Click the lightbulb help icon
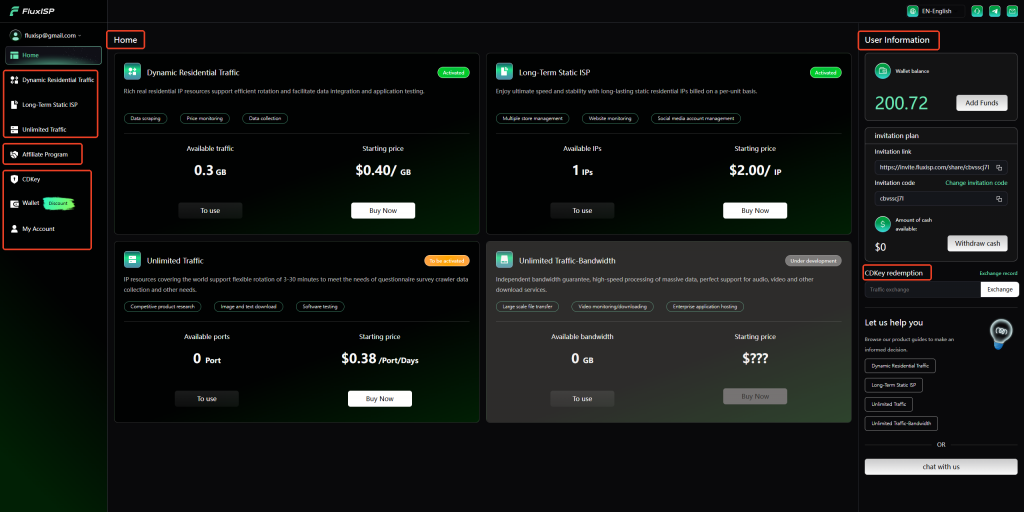 coord(999,332)
